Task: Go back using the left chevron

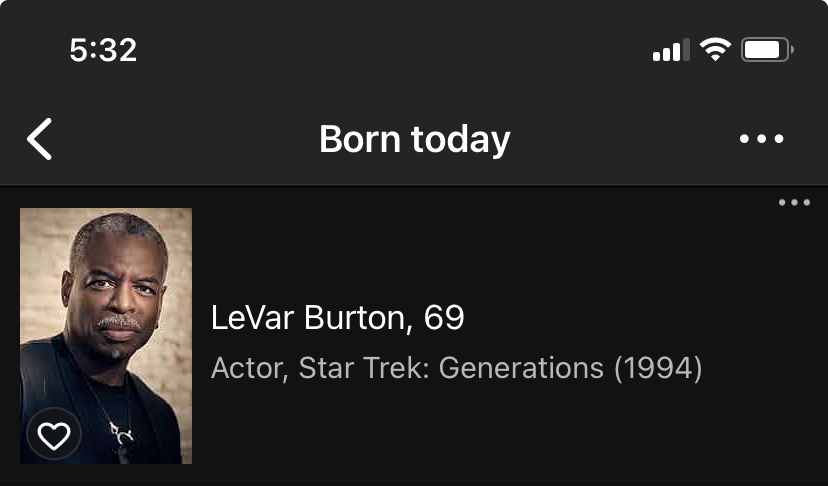Action: click(40, 139)
